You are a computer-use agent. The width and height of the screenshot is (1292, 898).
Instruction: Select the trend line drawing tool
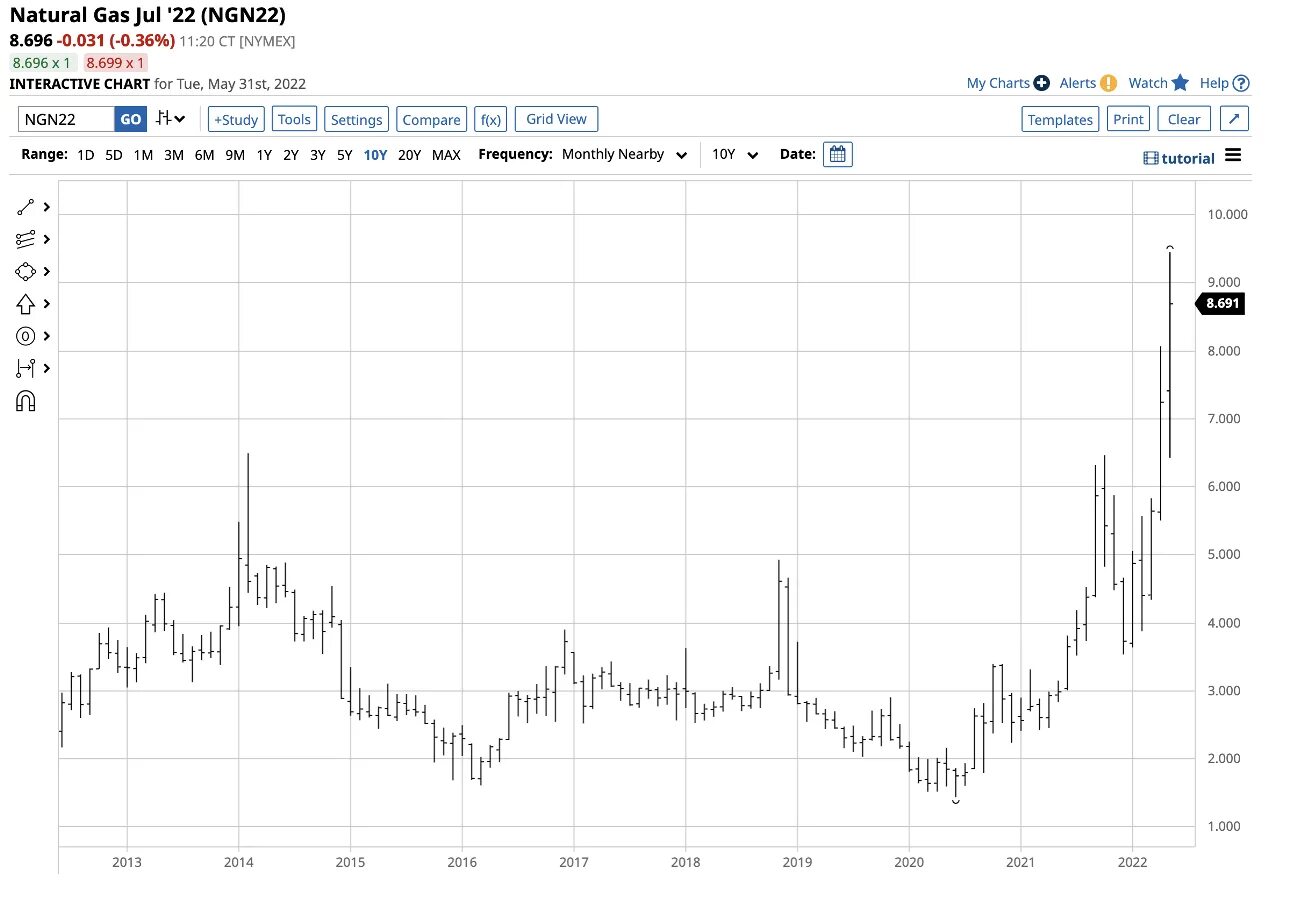[26, 208]
